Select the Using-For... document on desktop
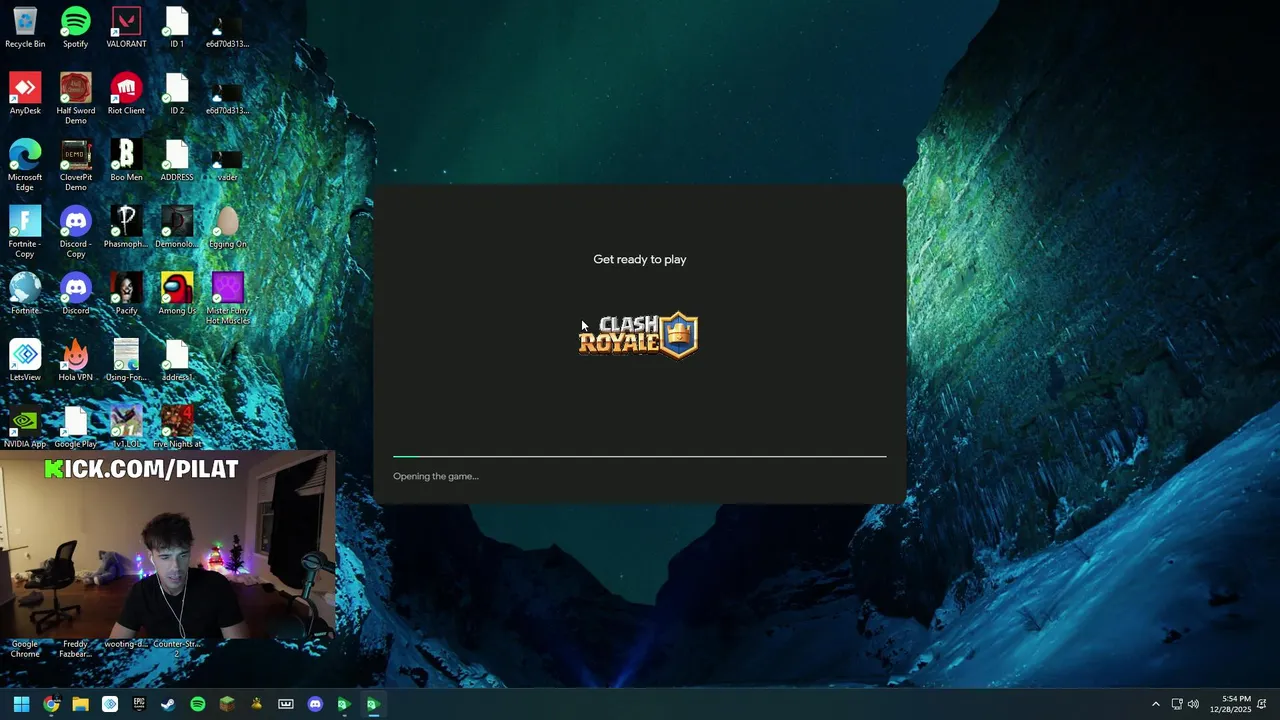 (x=126, y=361)
